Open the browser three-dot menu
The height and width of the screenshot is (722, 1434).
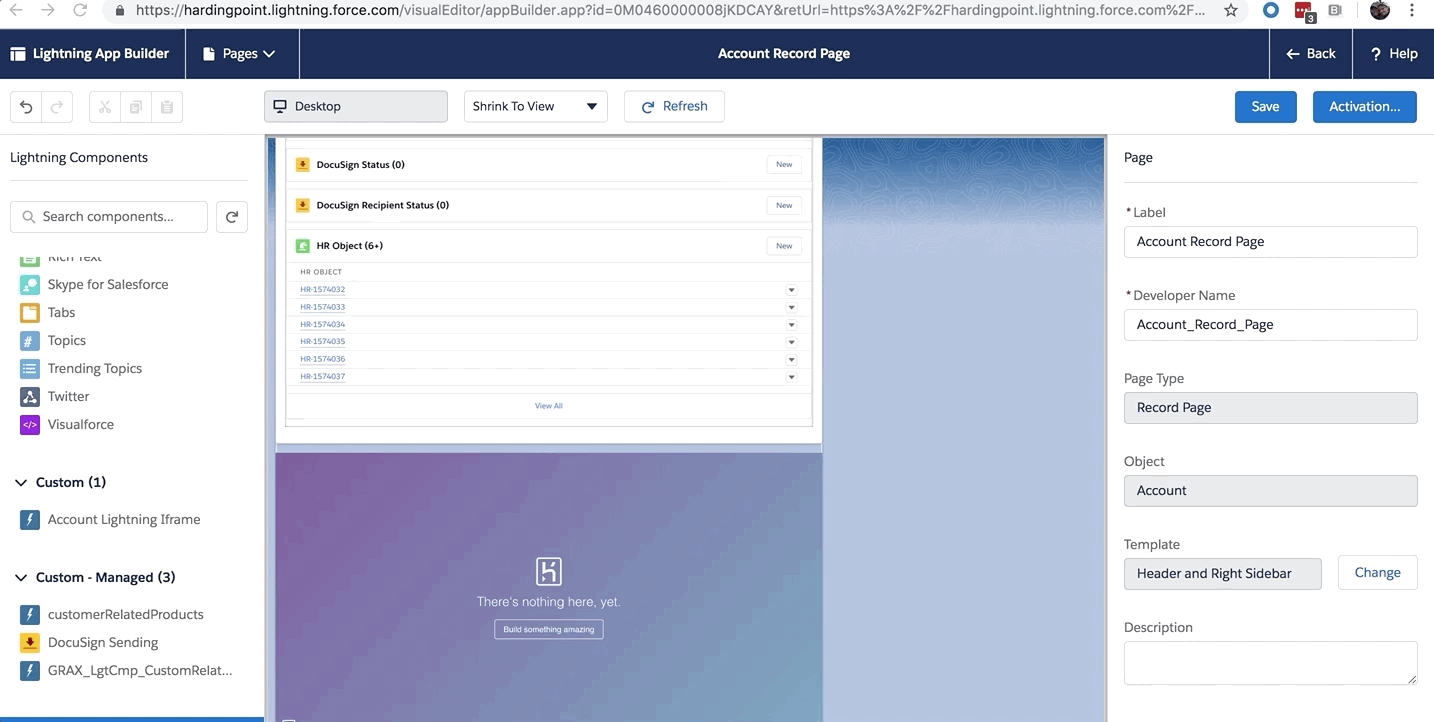tap(1413, 11)
